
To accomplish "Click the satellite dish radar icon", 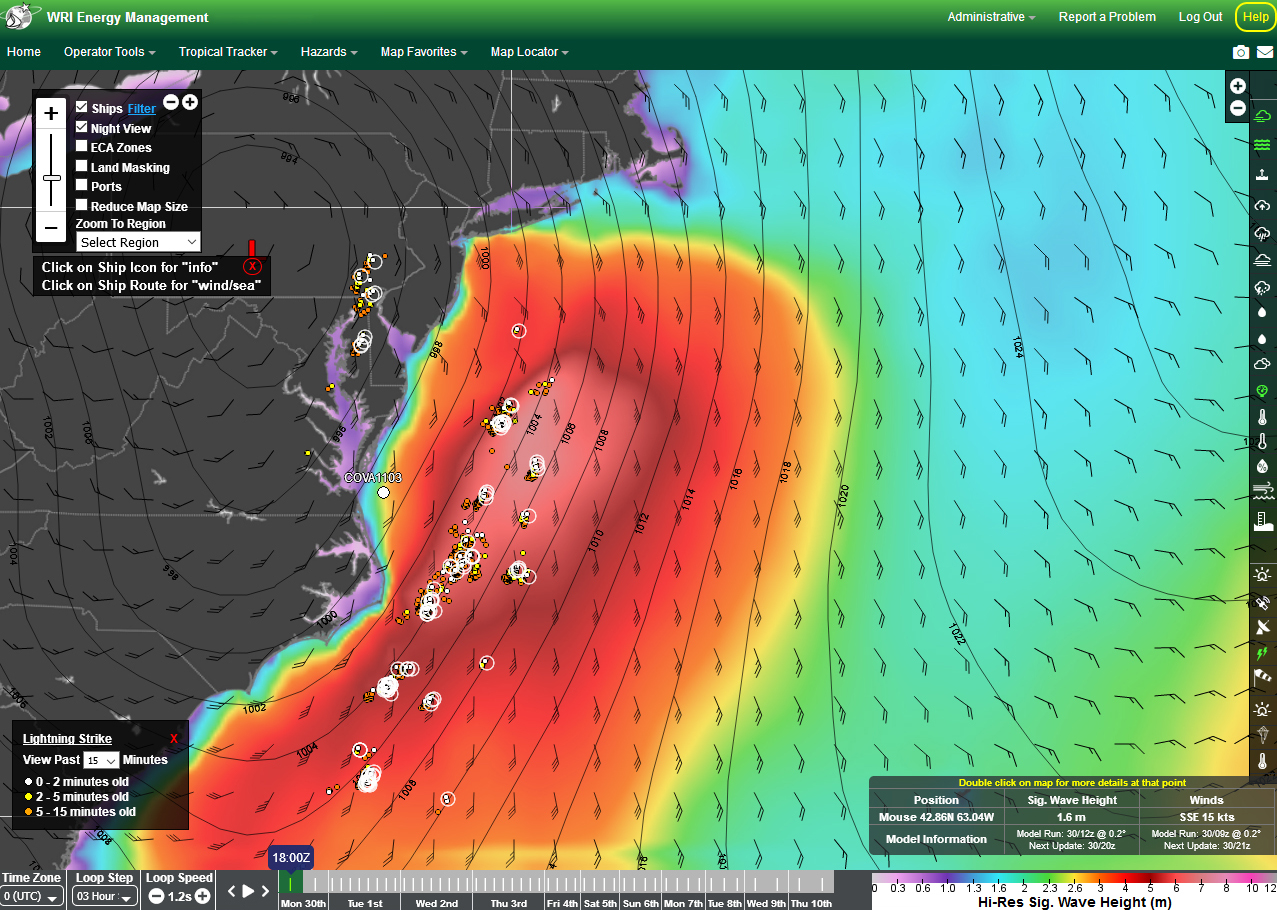I will (1262, 627).
